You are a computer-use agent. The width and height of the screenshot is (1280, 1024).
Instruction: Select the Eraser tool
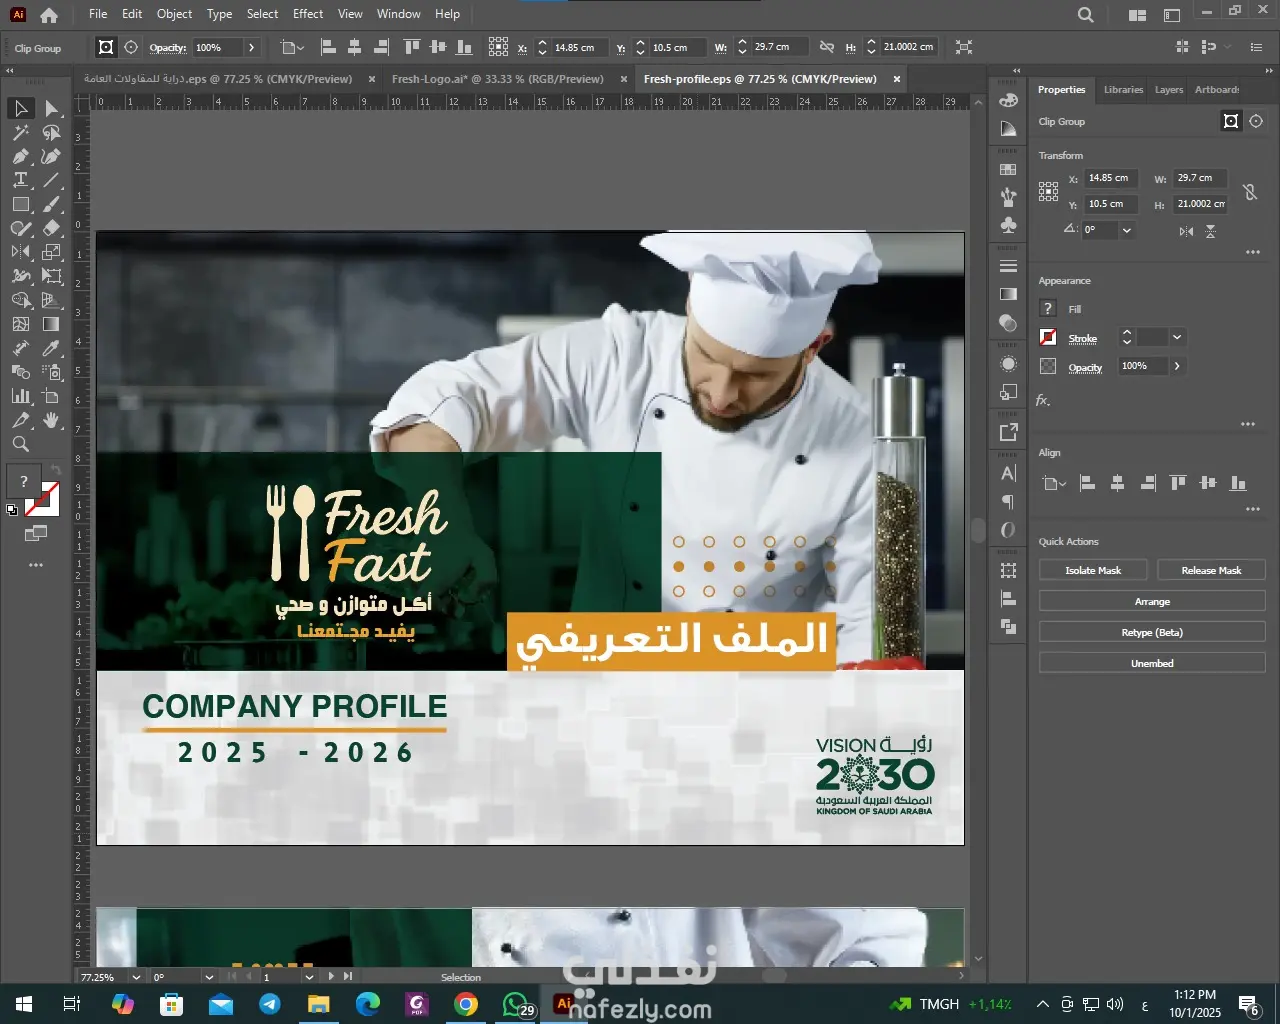[x=52, y=228]
